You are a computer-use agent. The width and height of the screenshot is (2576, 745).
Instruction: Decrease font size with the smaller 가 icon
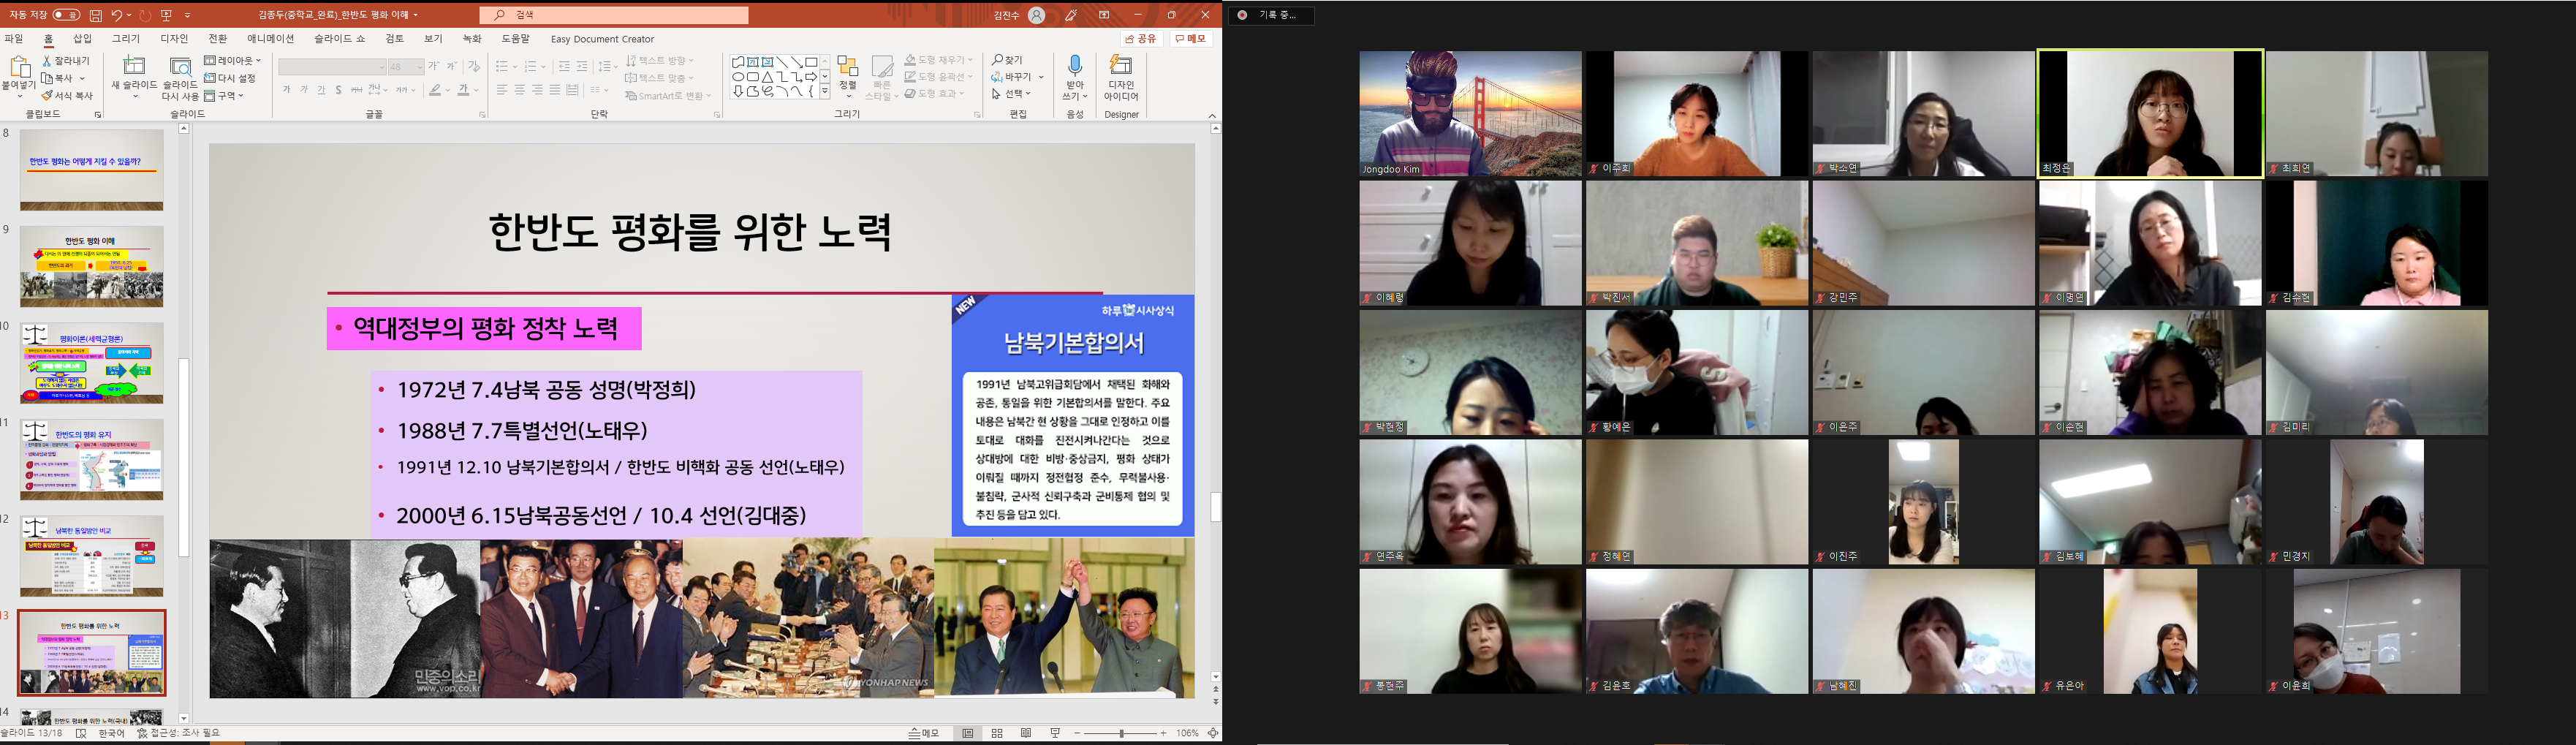(x=452, y=66)
